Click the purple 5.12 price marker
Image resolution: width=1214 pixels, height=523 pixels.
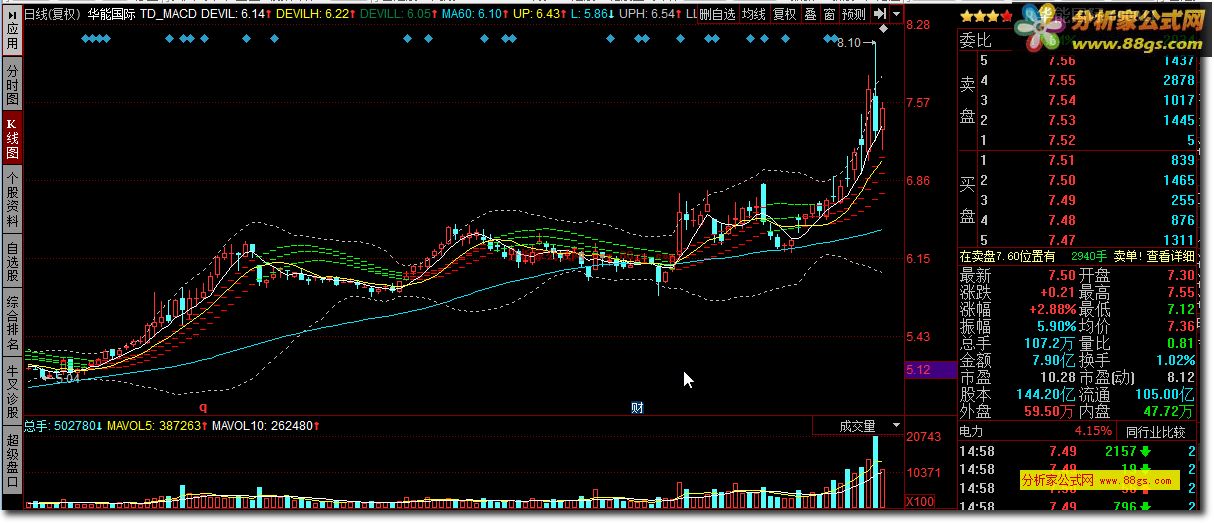click(929, 369)
